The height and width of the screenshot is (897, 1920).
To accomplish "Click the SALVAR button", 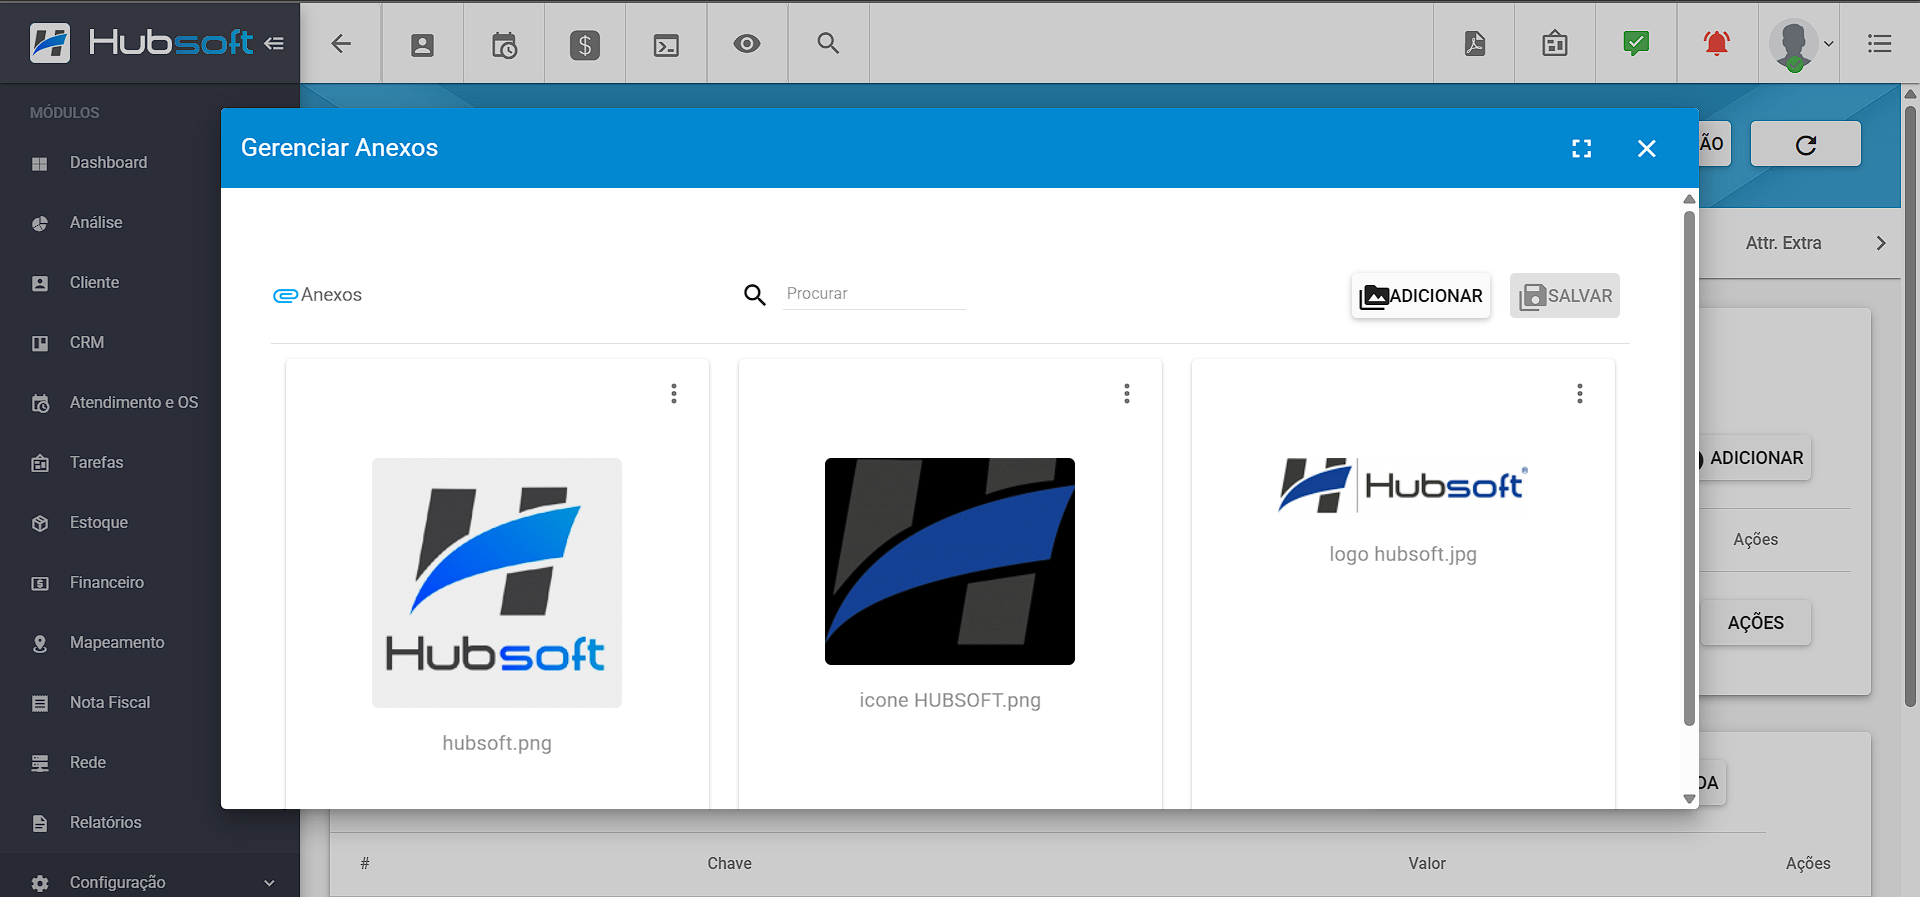I will [x=1565, y=296].
